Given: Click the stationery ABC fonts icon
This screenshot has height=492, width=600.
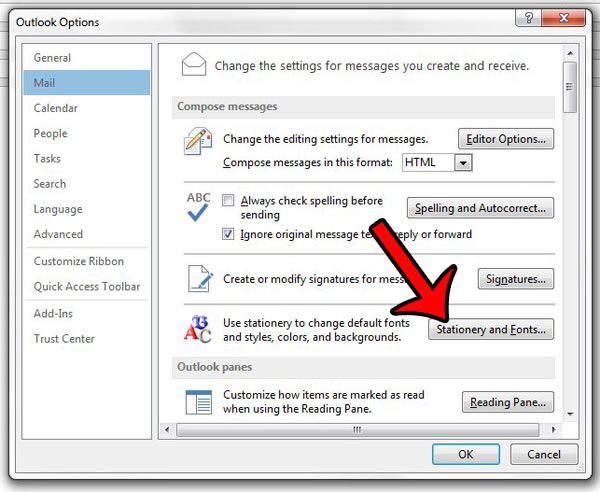Looking at the screenshot, I should click(197, 329).
